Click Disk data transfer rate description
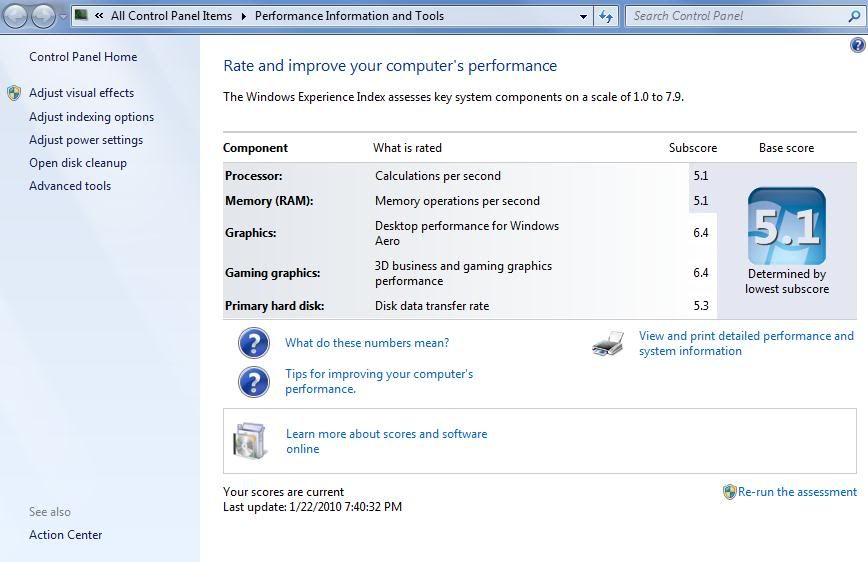 [432, 306]
